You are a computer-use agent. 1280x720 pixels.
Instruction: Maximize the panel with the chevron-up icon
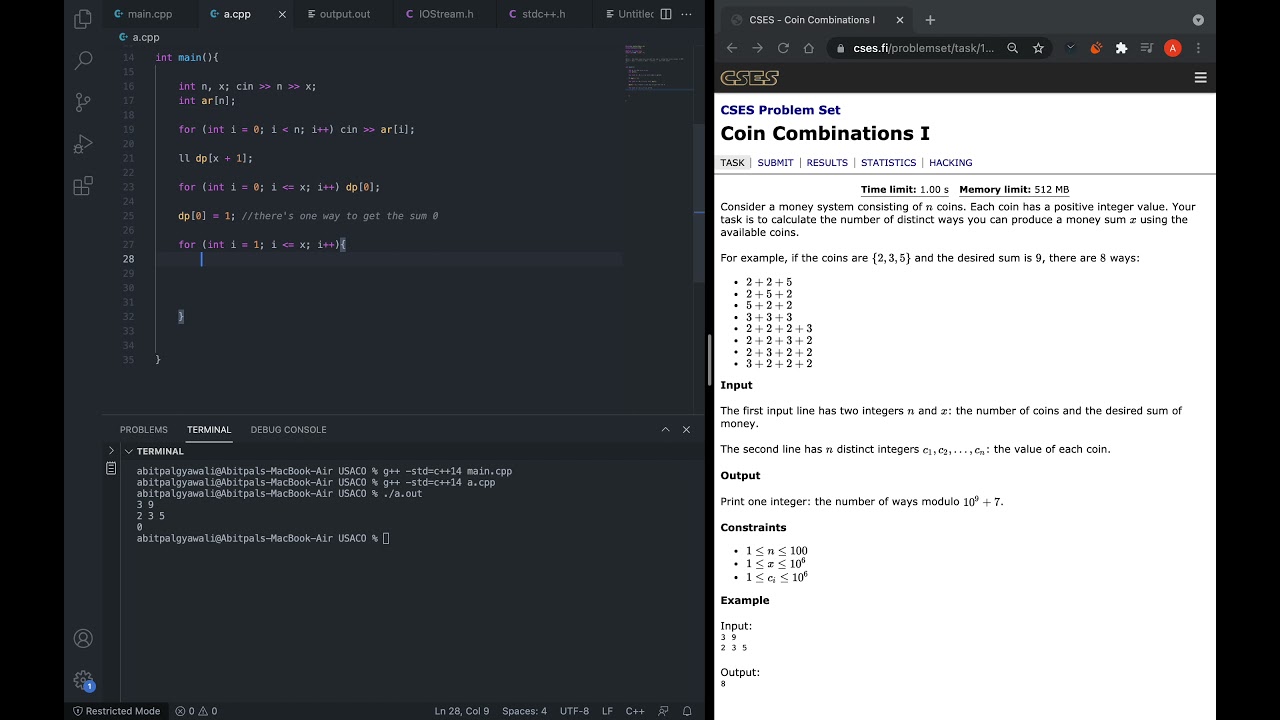click(665, 429)
